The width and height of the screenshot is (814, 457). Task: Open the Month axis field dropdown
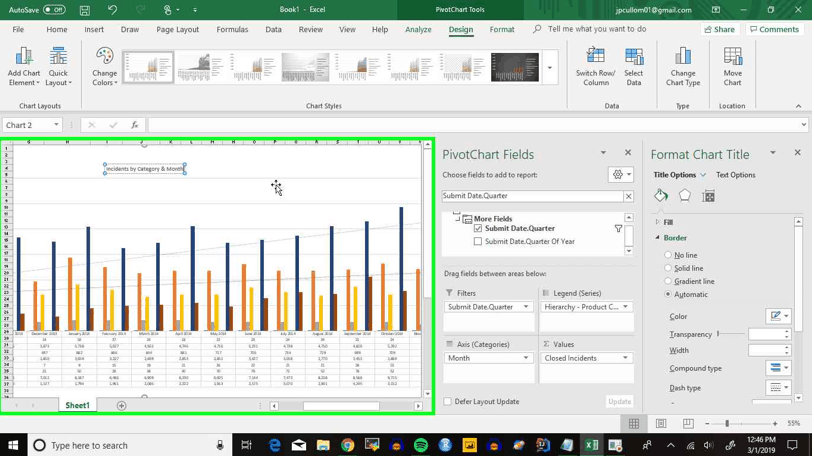click(525, 358)
